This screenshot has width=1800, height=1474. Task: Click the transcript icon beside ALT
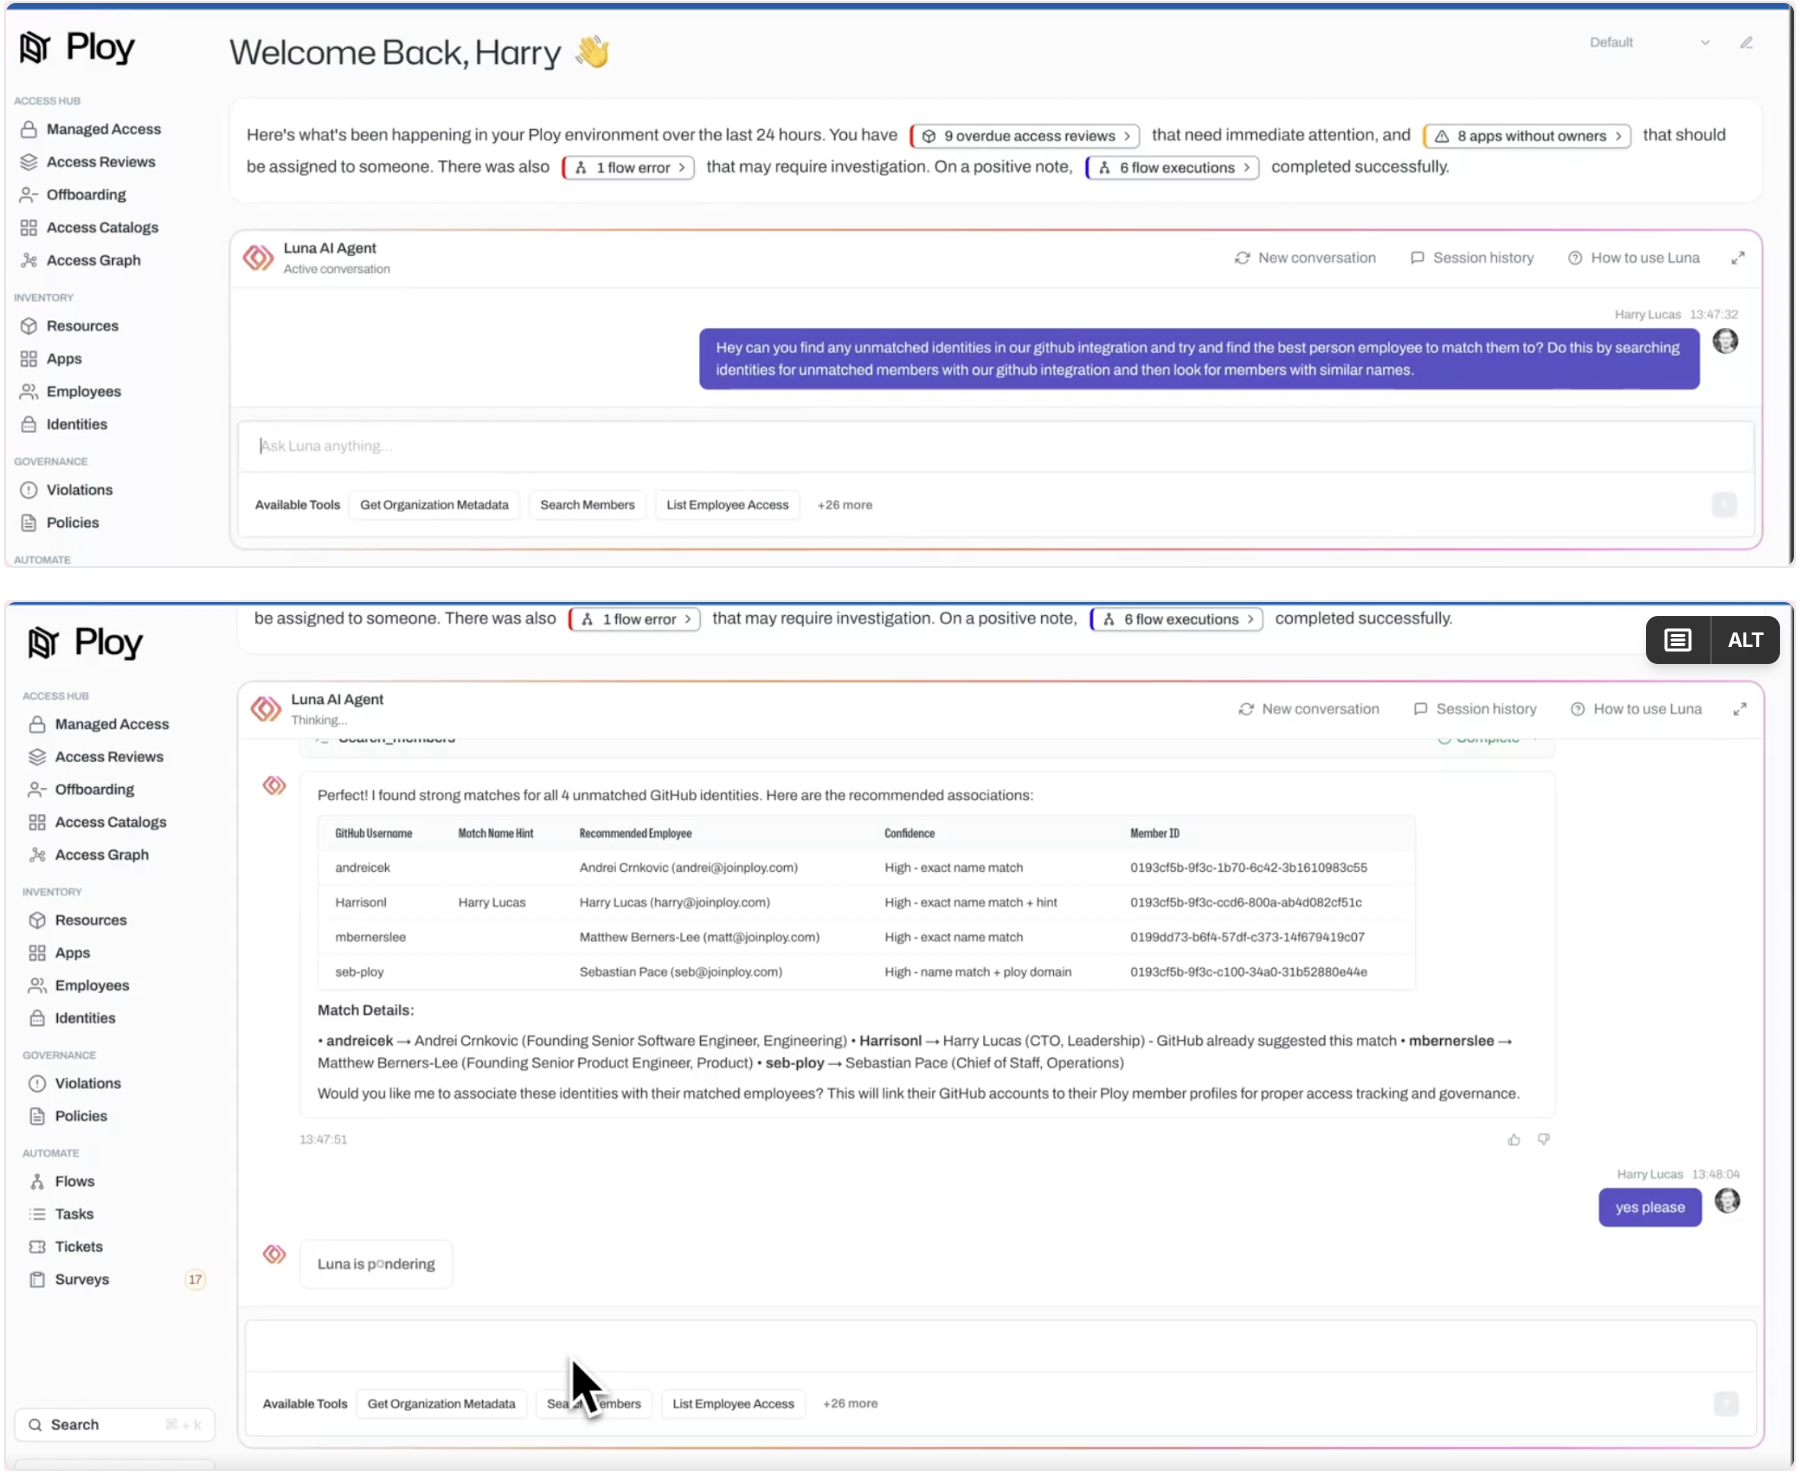[1678, 640]
